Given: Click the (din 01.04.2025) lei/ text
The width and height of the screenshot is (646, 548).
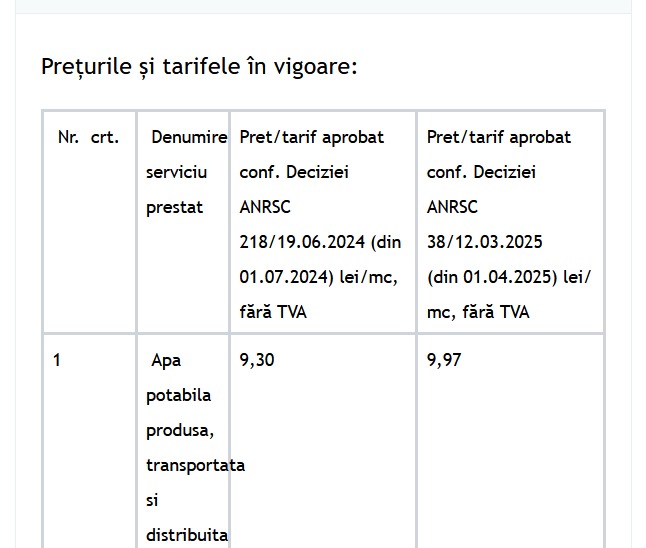Looking at the screenshot, I should click(509, 277).
